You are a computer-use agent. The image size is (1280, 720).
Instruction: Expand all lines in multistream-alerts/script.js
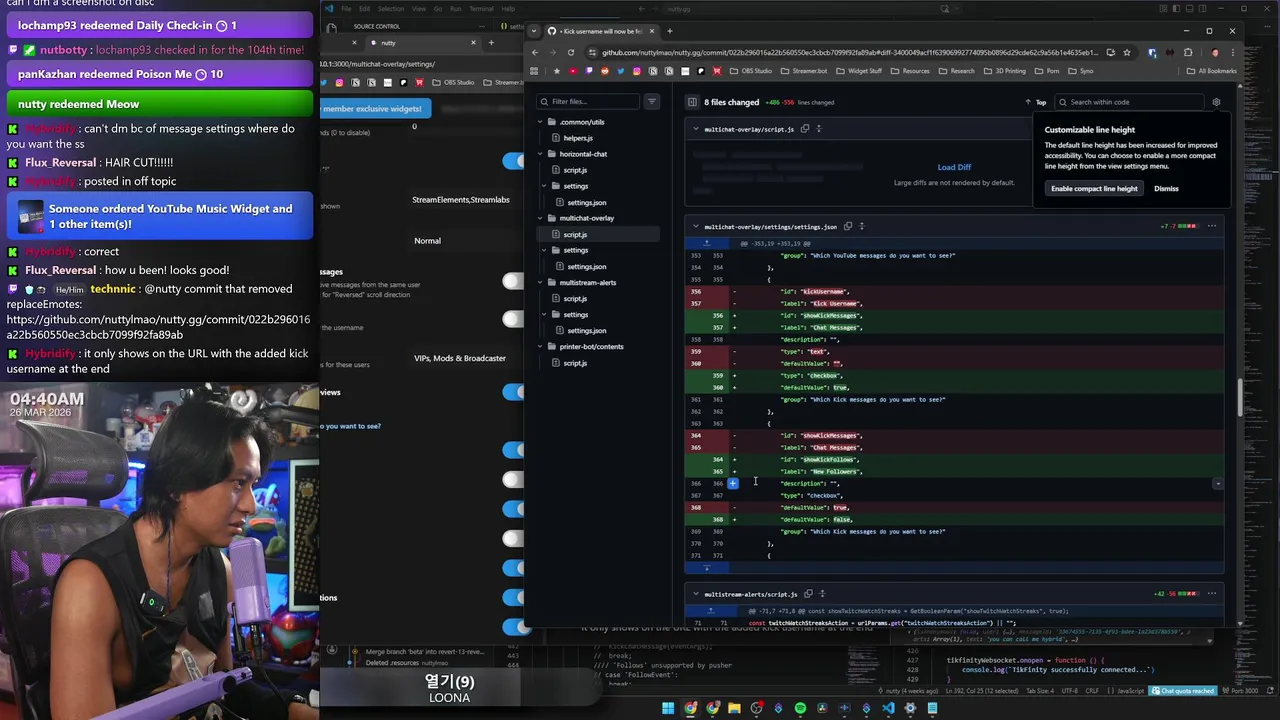[x=822, y=594]
